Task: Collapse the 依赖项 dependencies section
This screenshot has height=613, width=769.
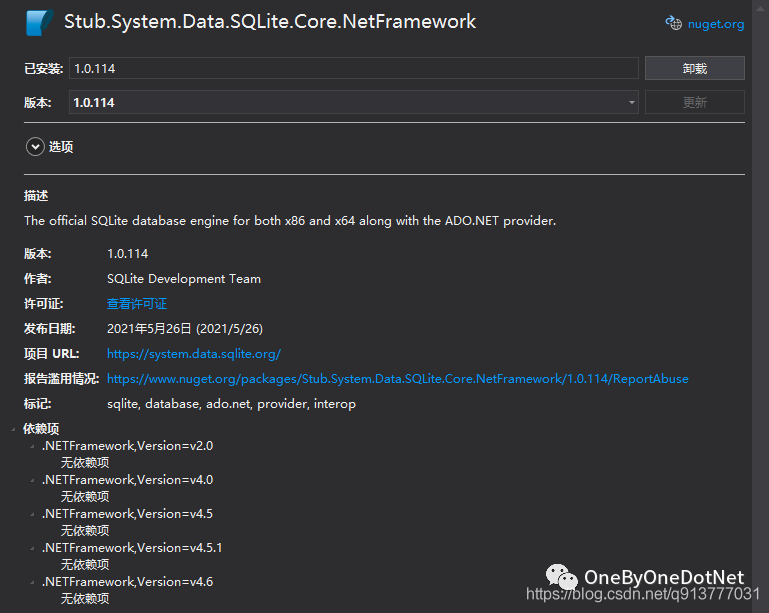Action: [13, 428]
